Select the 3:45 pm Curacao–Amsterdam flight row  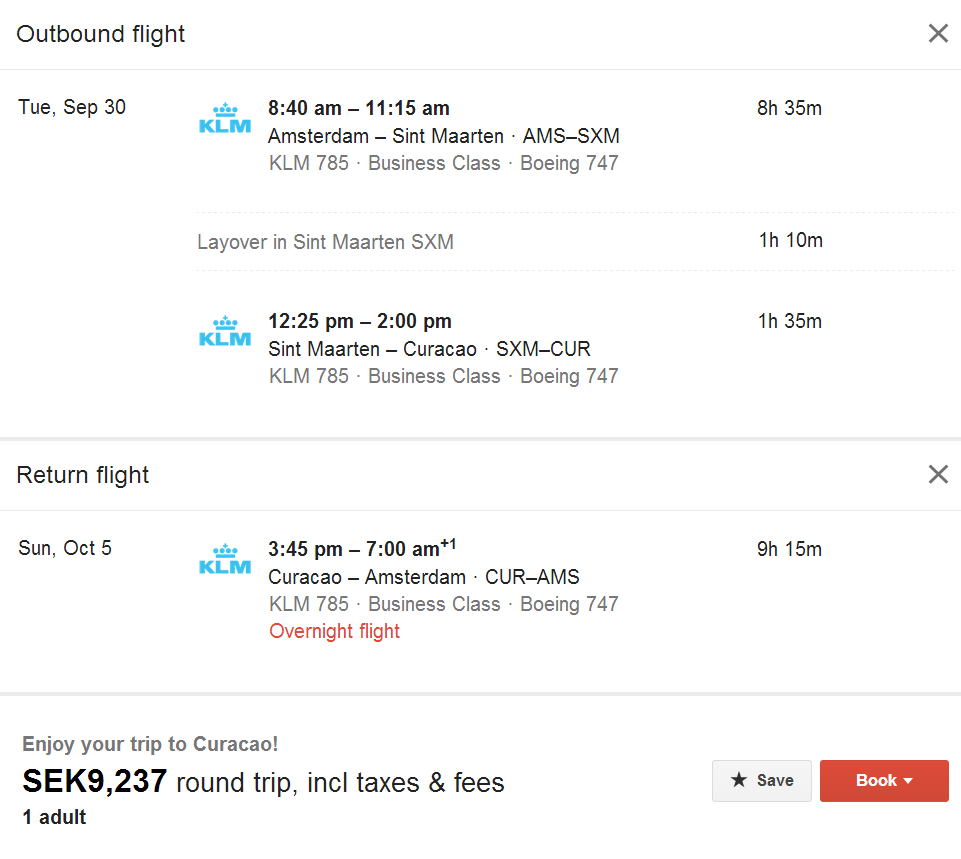pos(380,548)
